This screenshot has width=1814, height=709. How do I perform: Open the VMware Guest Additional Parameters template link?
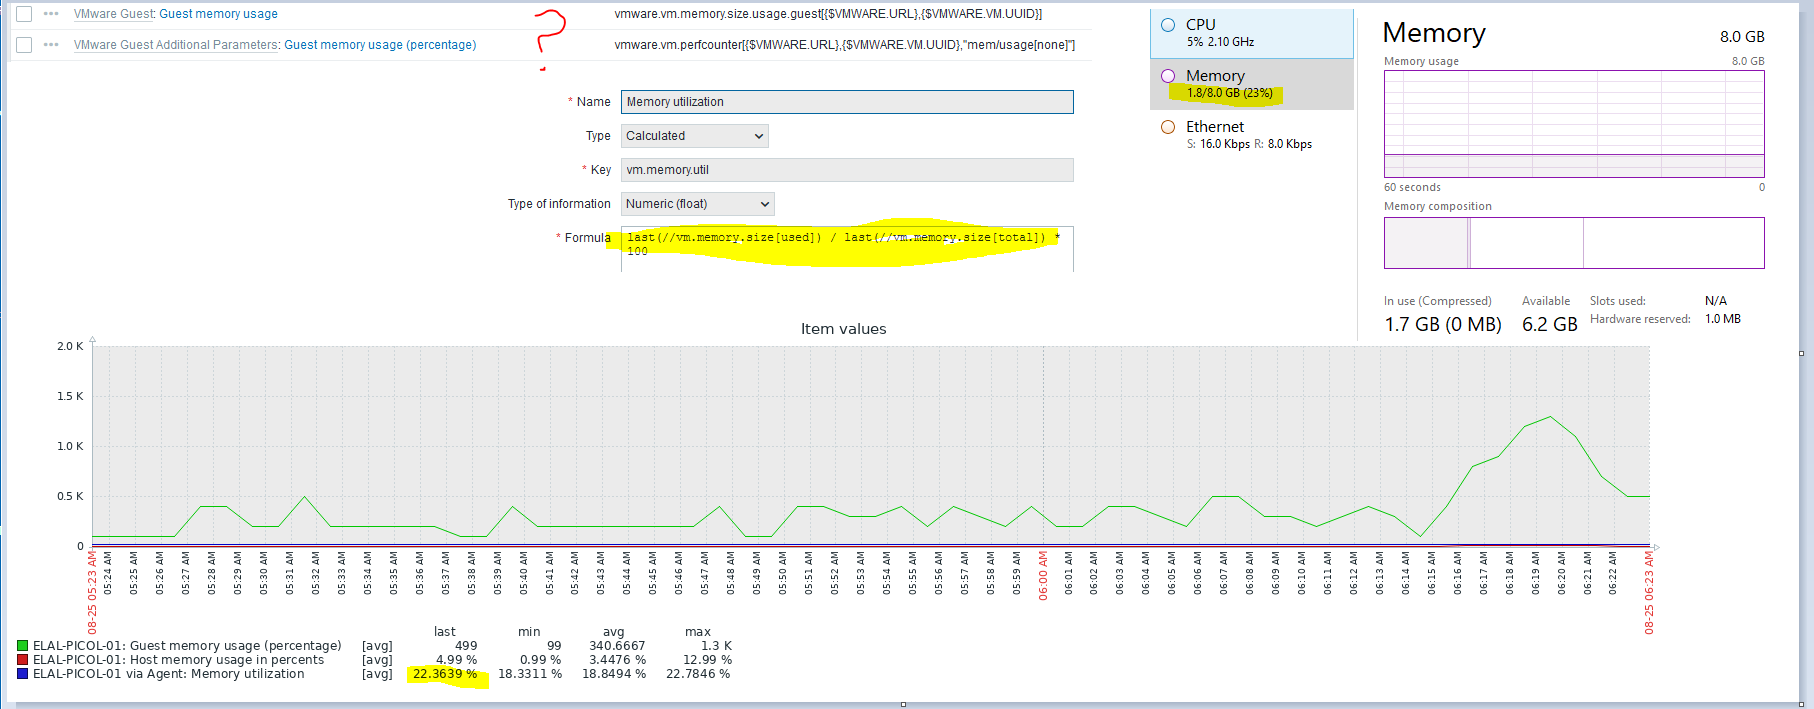(176, 45)
